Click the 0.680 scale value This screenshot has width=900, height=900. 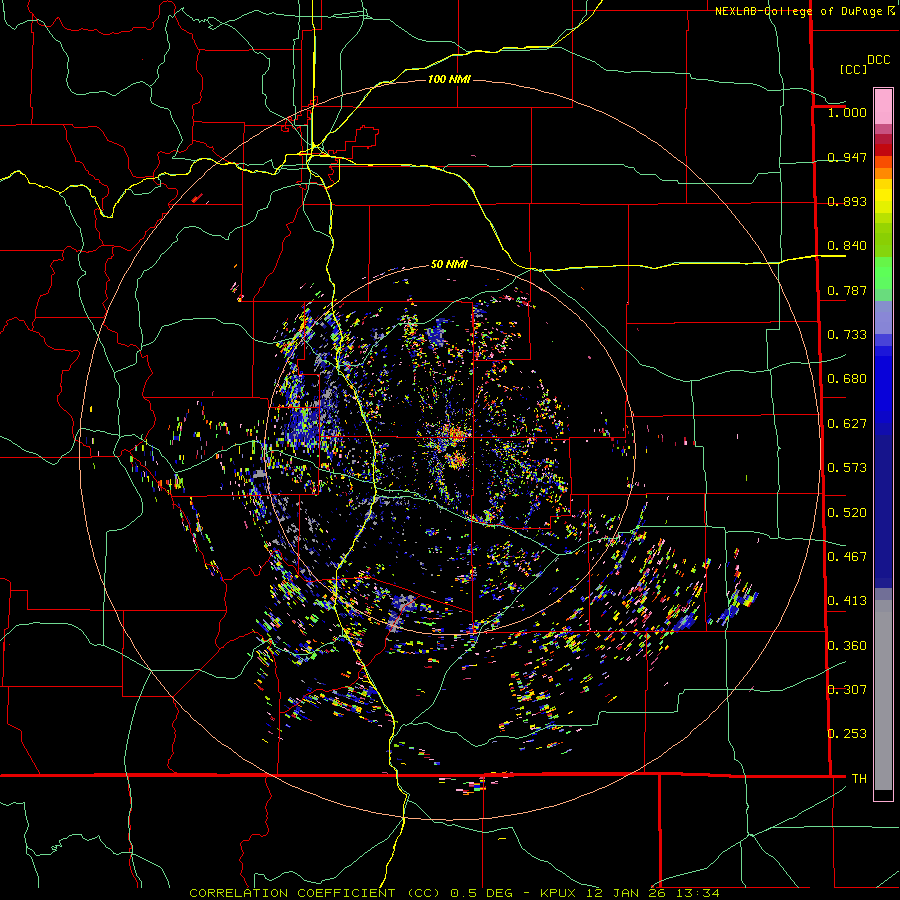(847, 379)
